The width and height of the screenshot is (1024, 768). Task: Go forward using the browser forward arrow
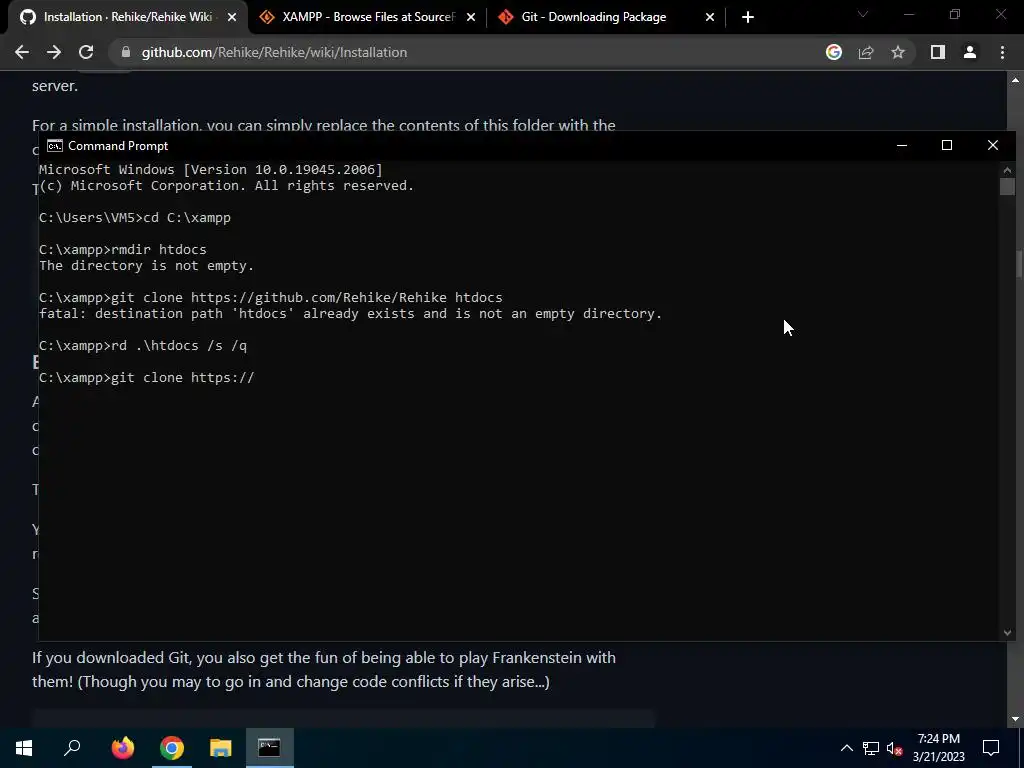(x=54, y=52)
